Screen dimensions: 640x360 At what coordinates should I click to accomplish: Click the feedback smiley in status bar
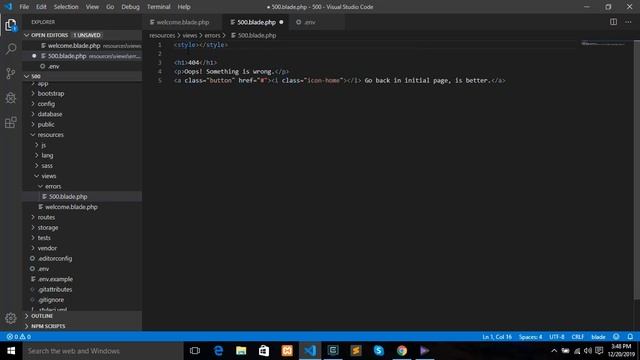tap(616, 337)
